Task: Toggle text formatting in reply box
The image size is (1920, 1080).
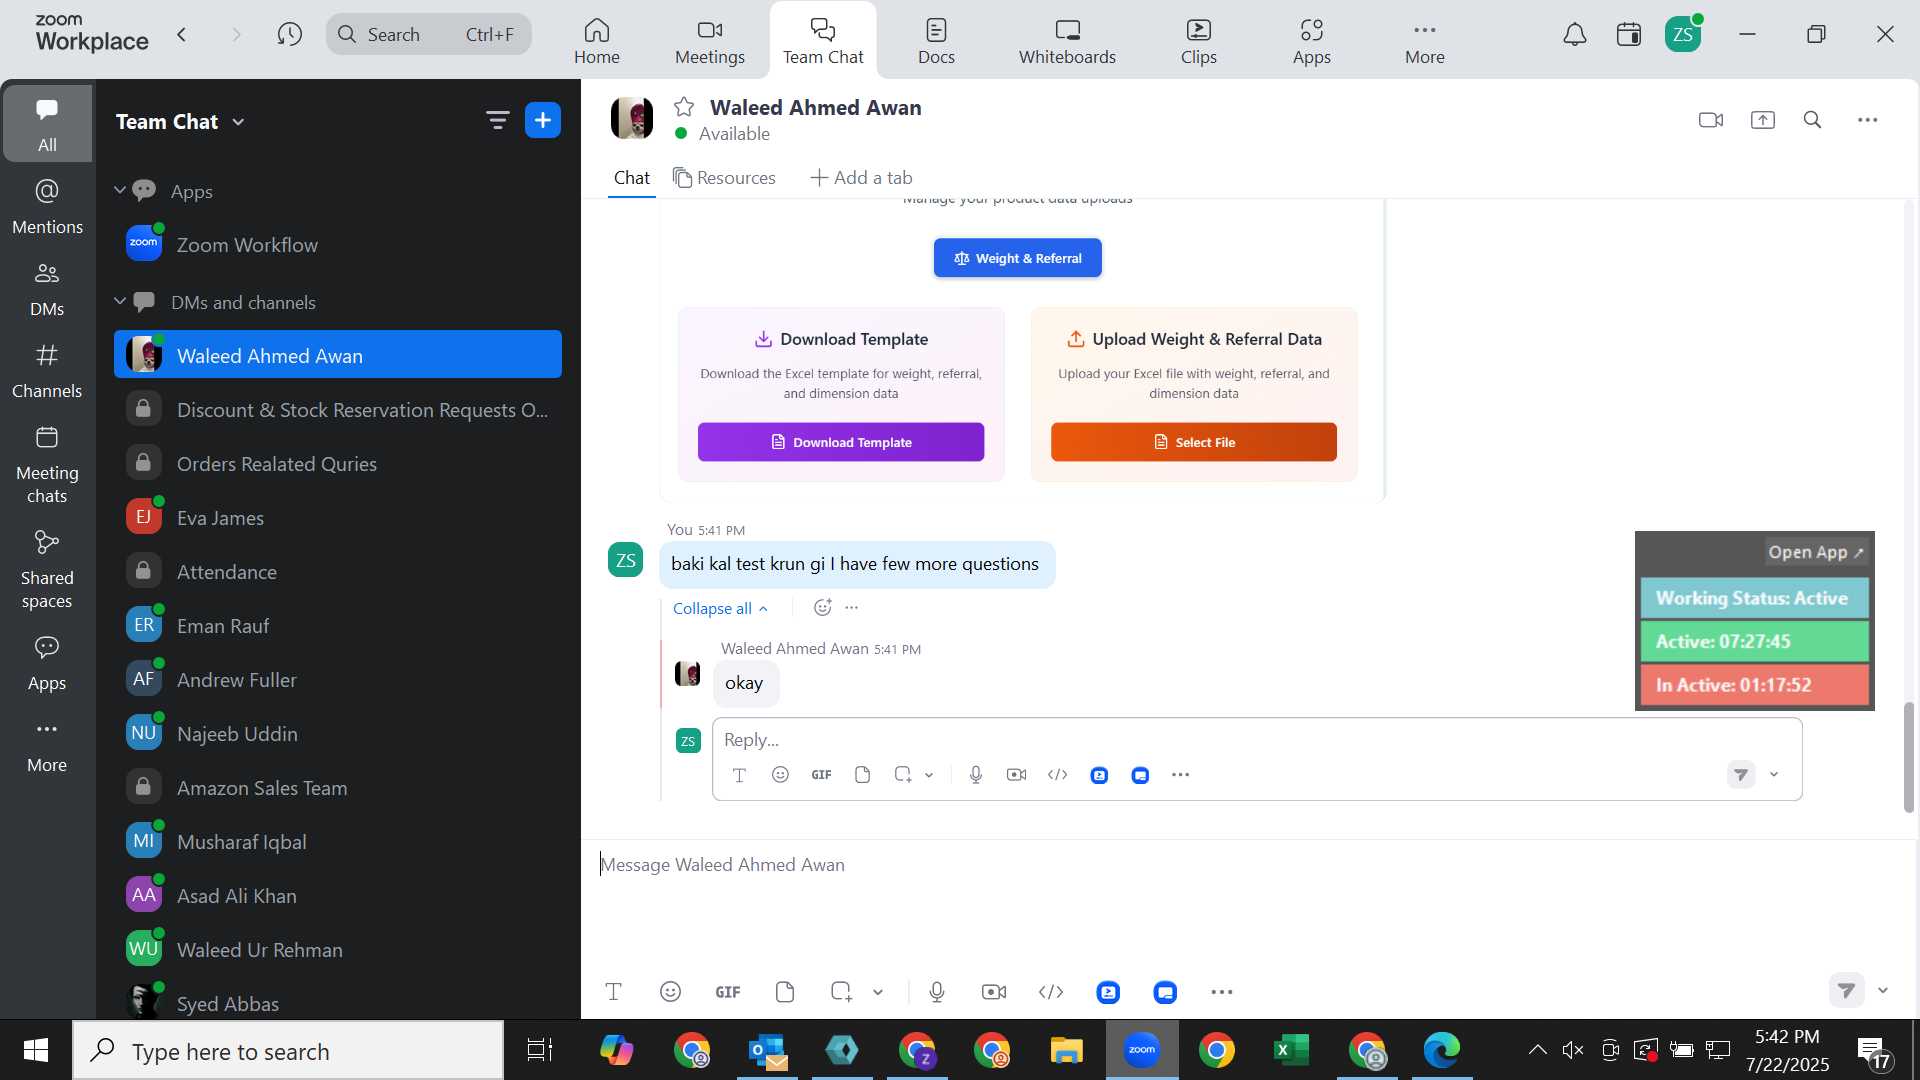Action: pyautogui.click(x=739, y=775)
